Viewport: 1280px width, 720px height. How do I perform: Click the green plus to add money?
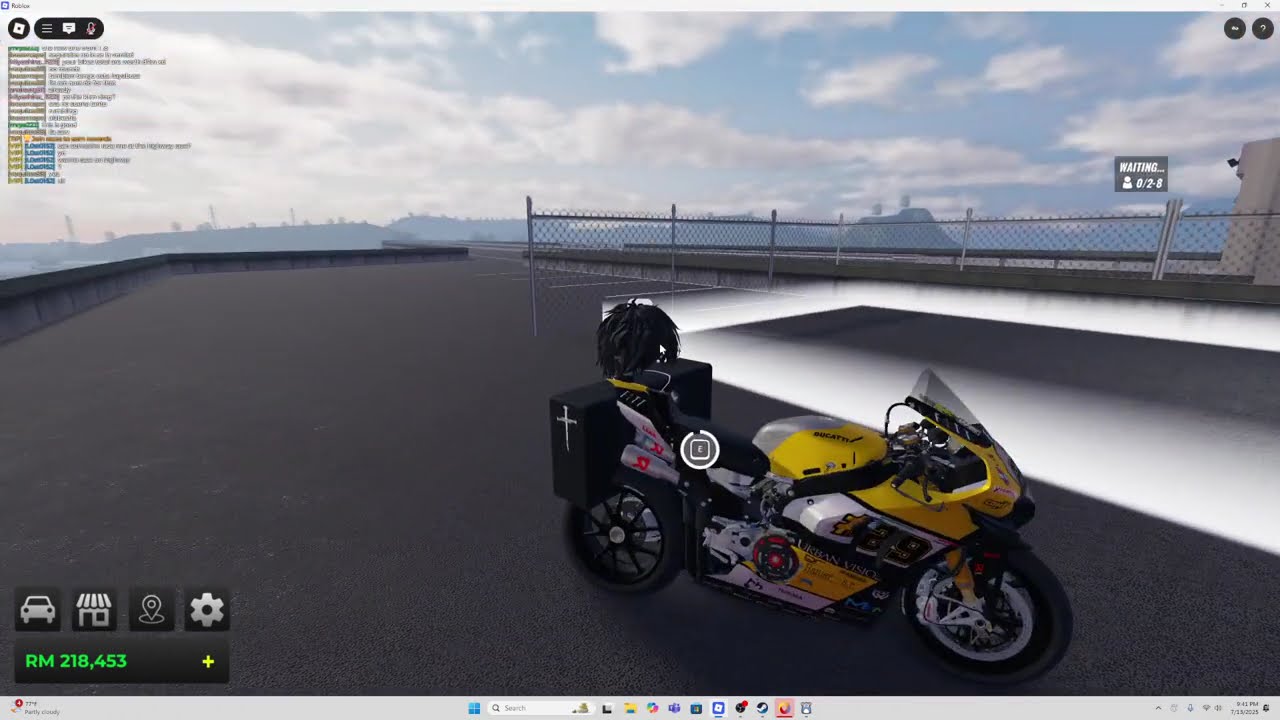click(208, 661)
